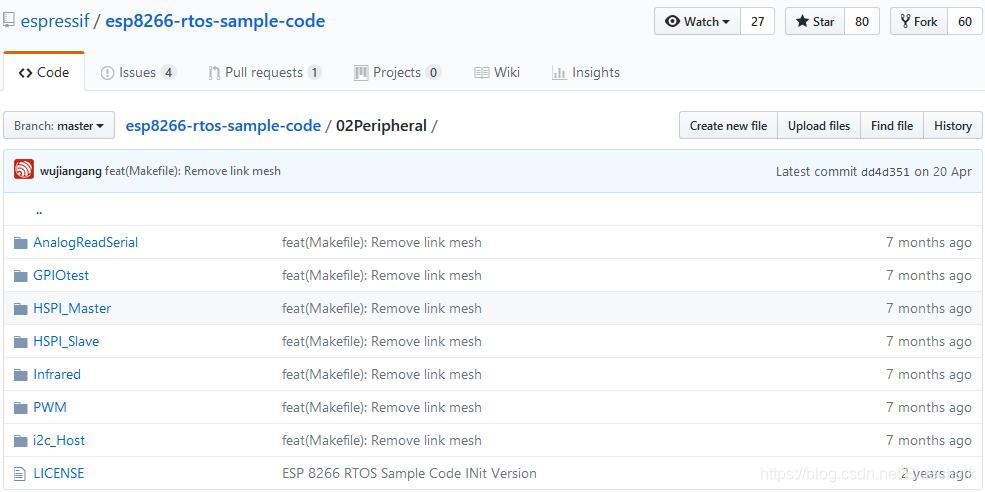
Task: Open the HSPI_Slave folder
Action: tap(66, 342)
